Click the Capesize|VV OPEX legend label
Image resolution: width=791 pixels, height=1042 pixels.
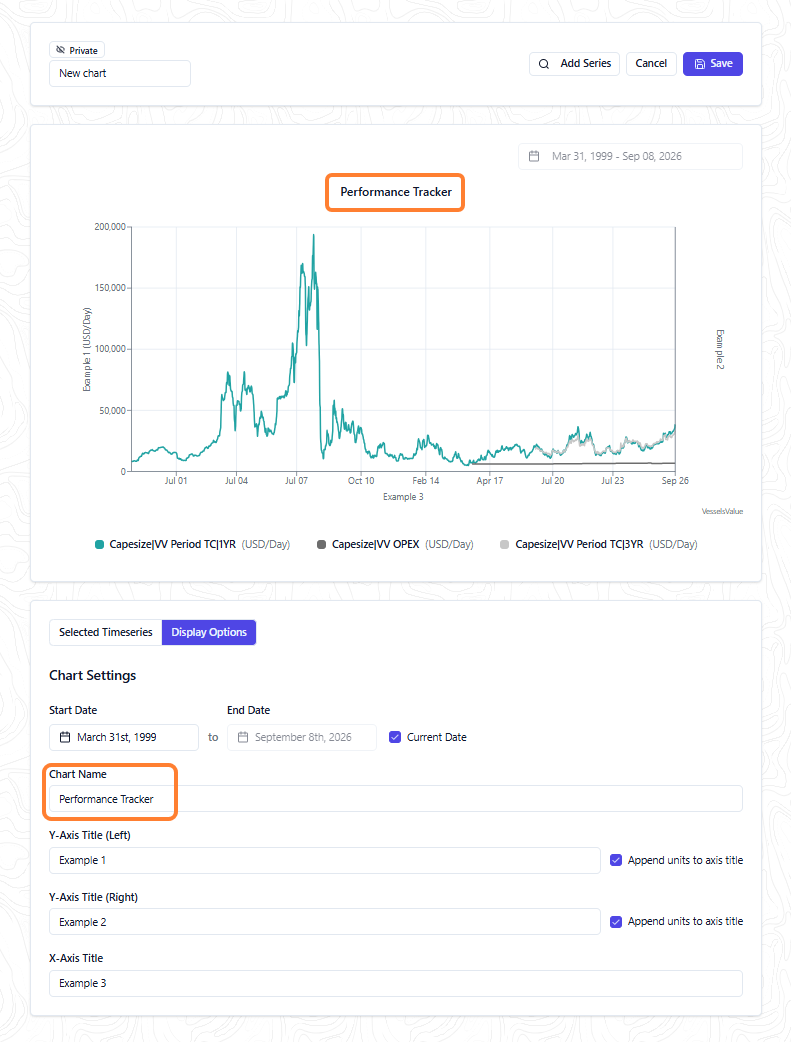376,544
